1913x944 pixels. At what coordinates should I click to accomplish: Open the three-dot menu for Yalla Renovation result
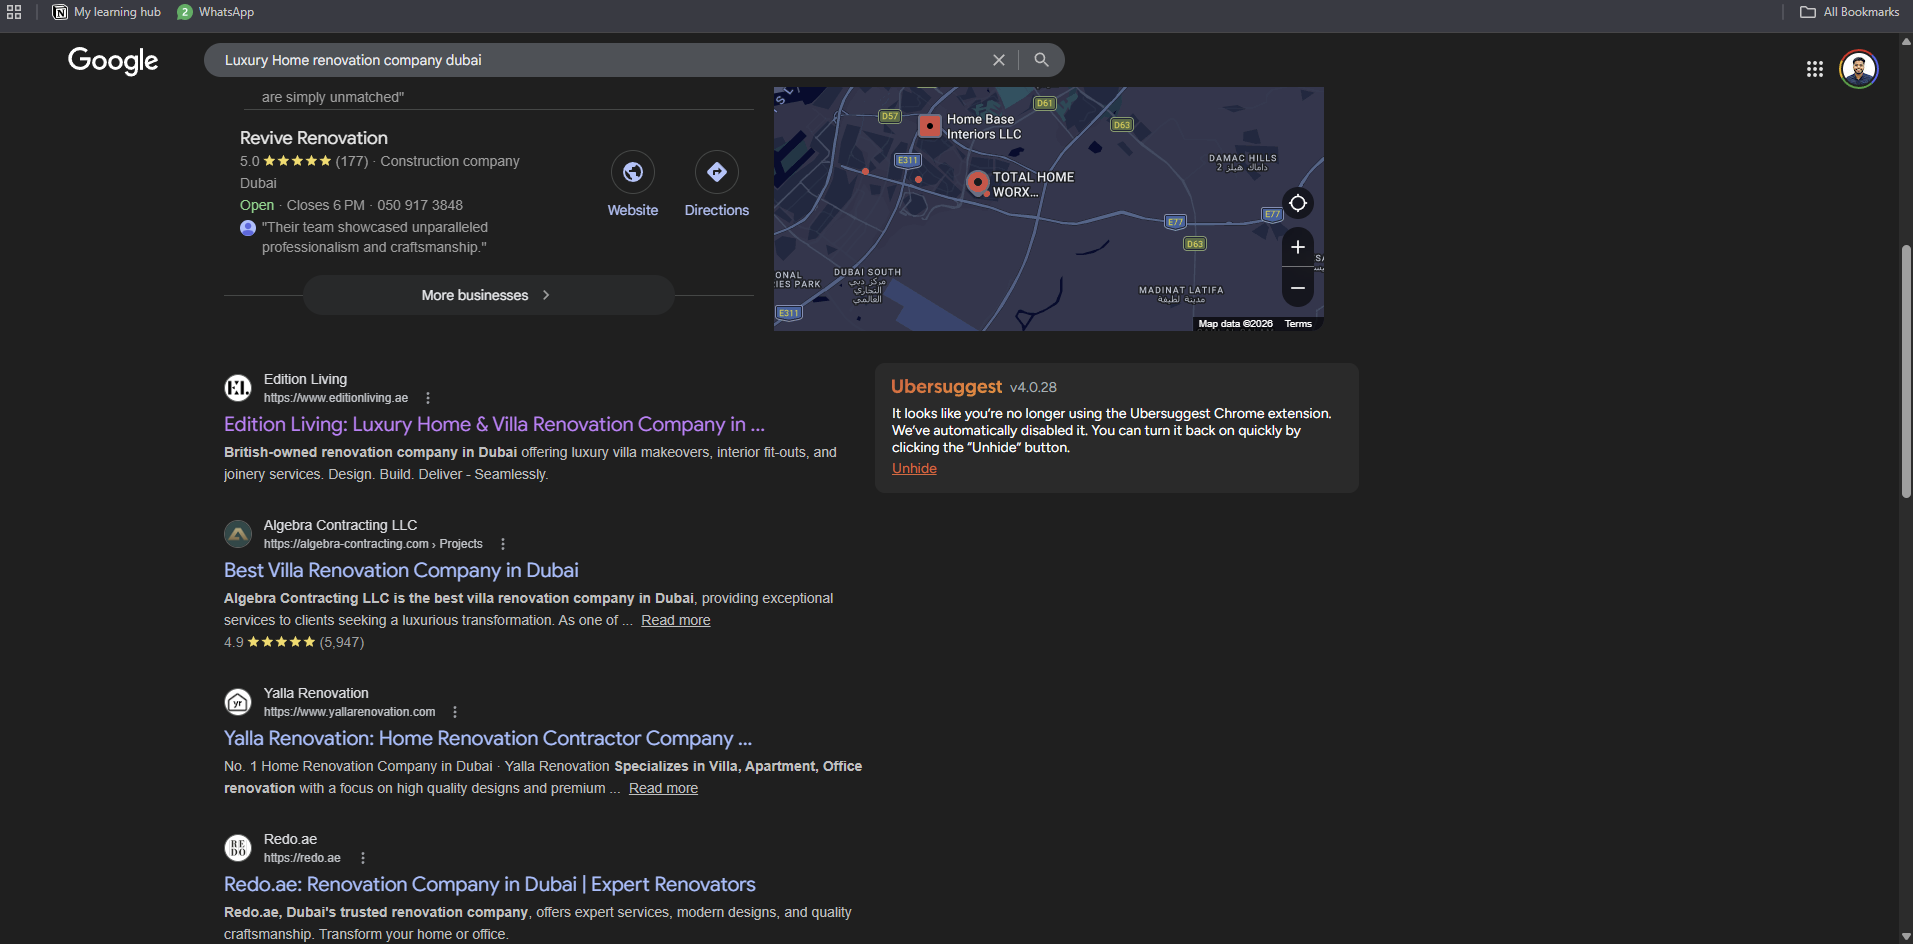tap(455, 712)
